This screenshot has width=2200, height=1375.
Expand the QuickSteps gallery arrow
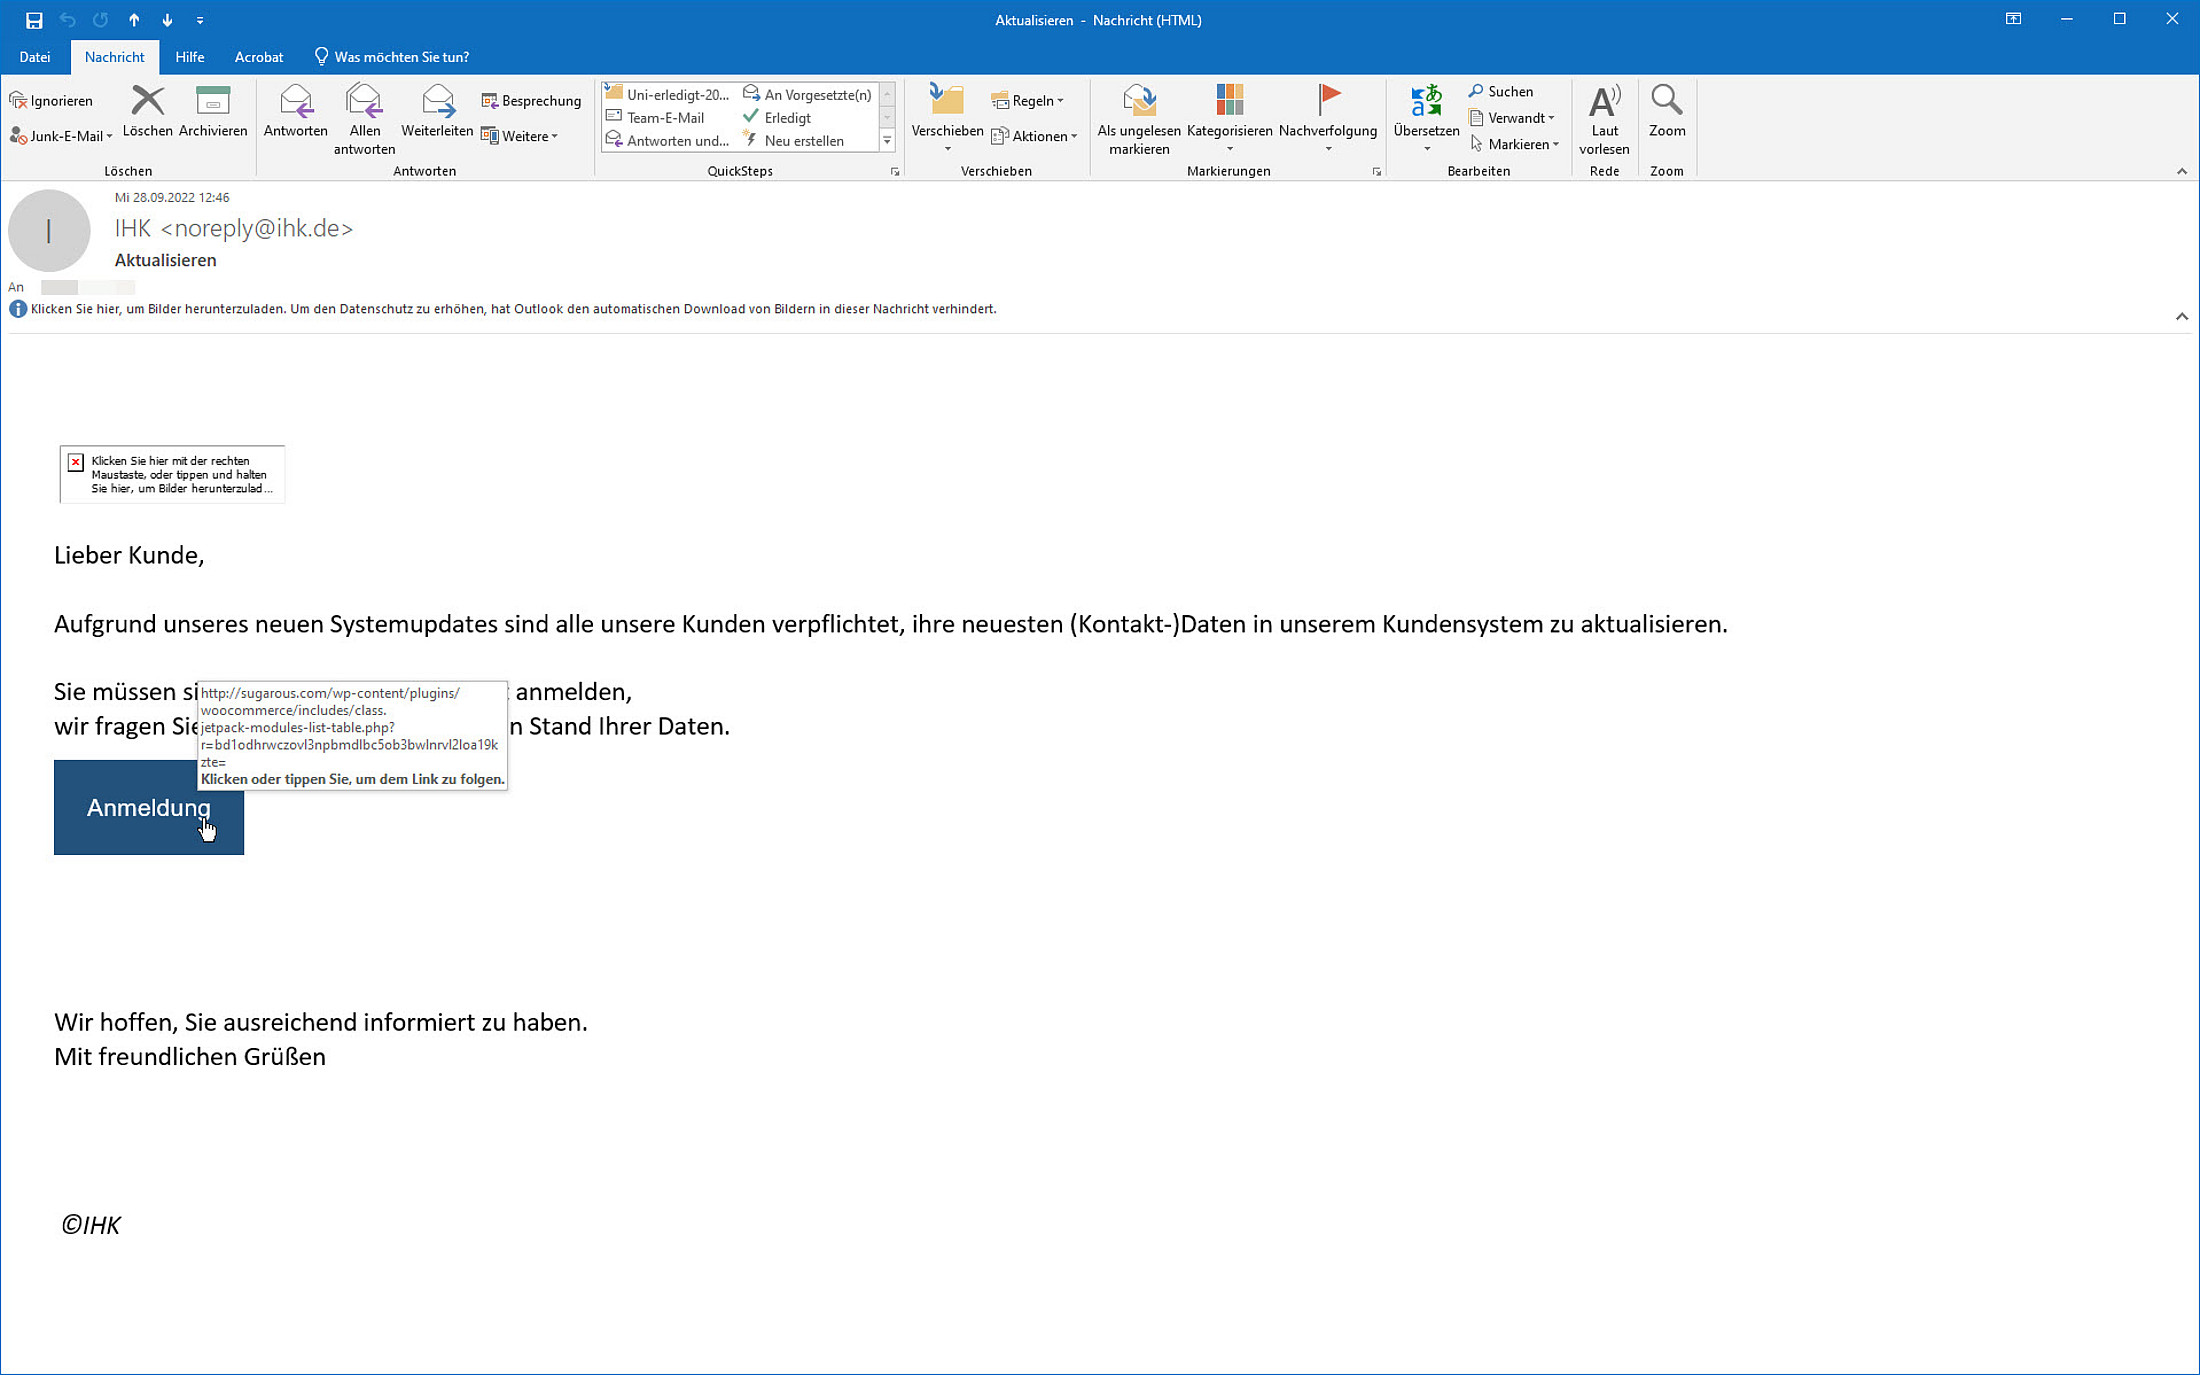point(887,142)
